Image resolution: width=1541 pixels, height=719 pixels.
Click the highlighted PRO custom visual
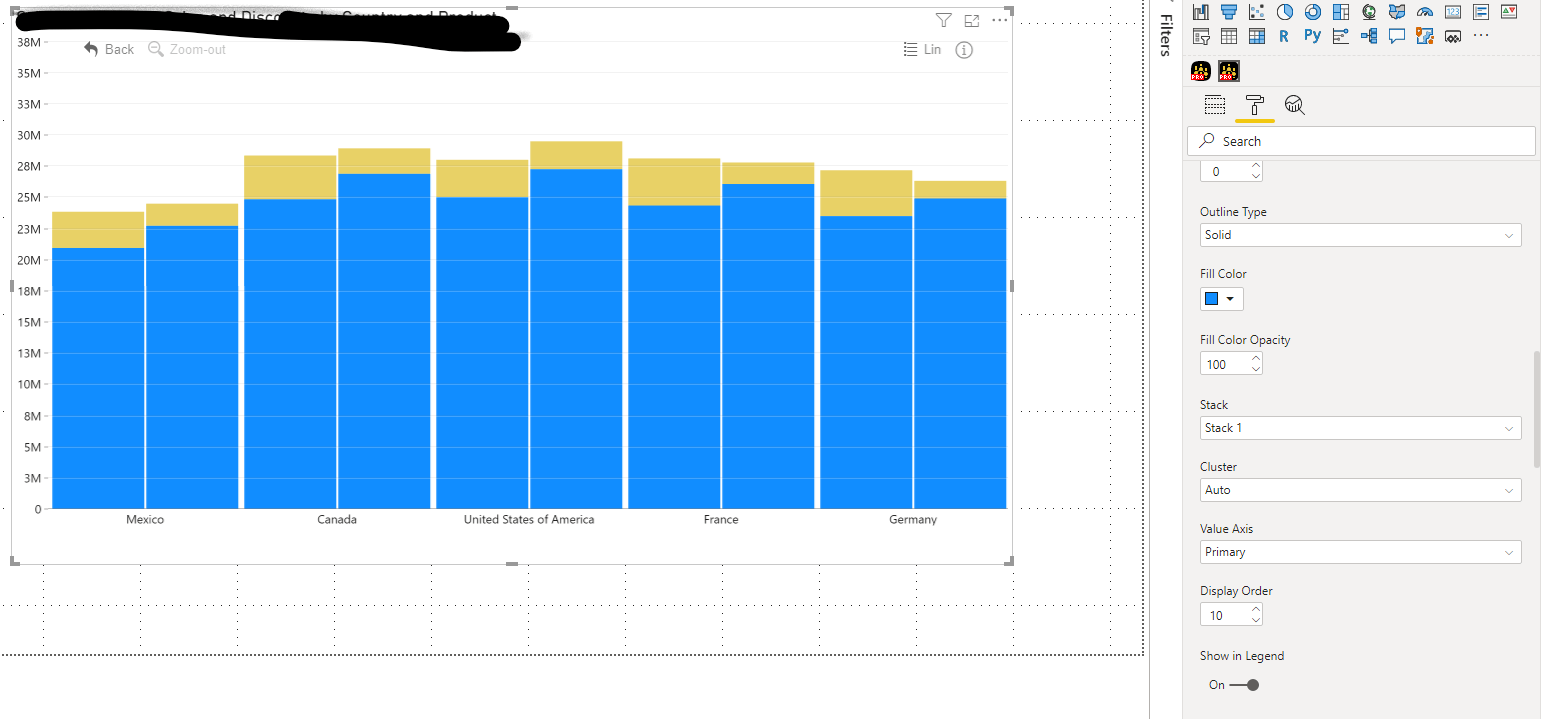(x=1229, y=71)
